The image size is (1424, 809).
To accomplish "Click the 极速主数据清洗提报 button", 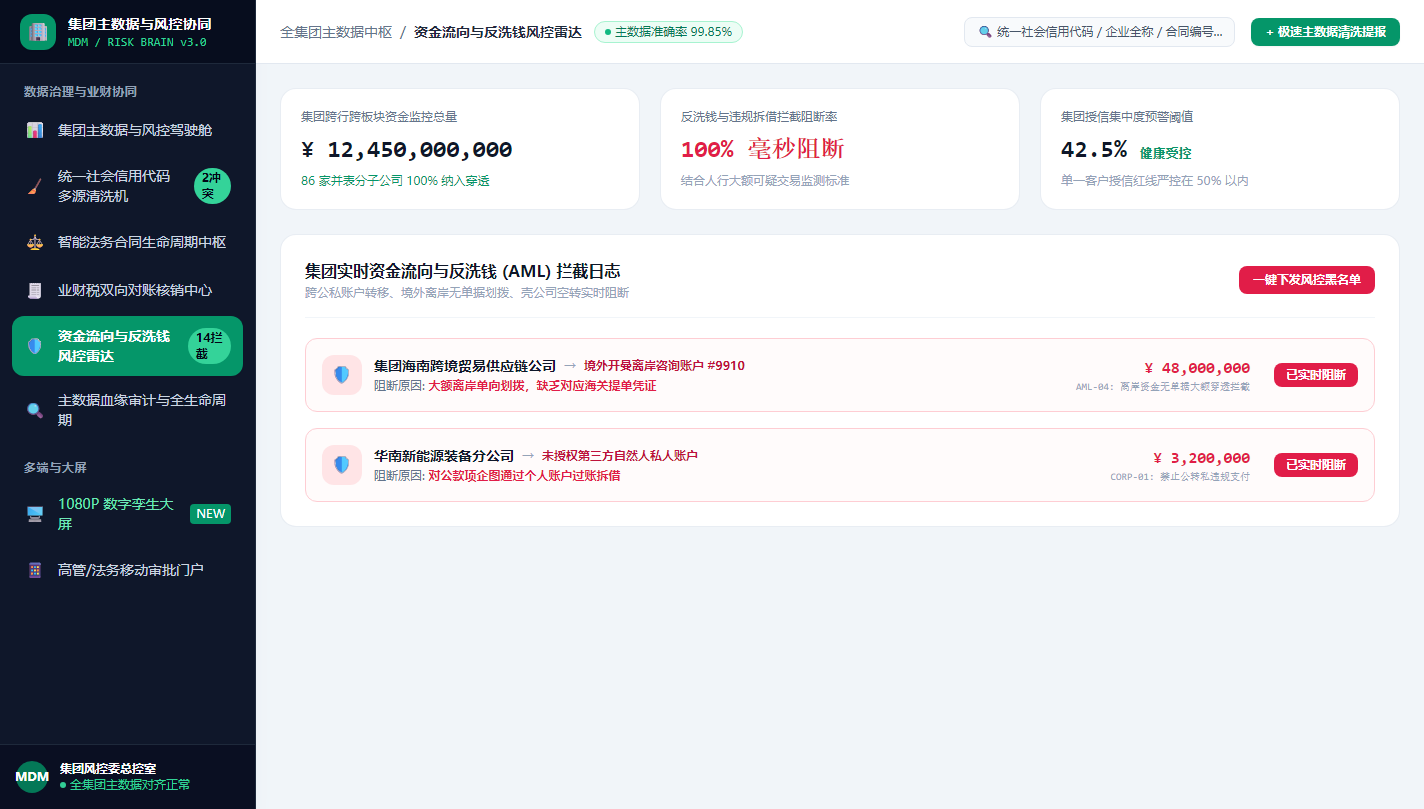I will point(1325,32).
